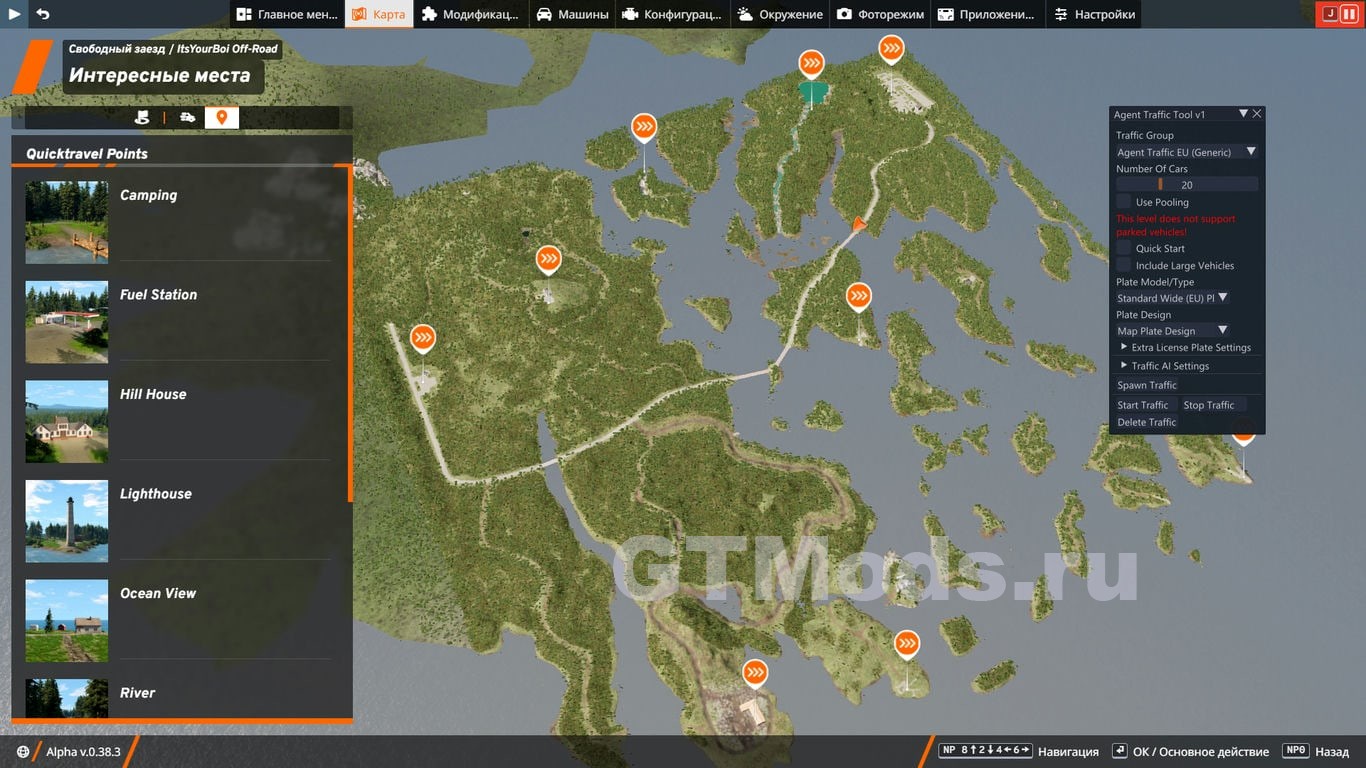The height and width of the screenshot is (768, 1366).
Task: Click the map marker over the teal lake
Action: 812,65
